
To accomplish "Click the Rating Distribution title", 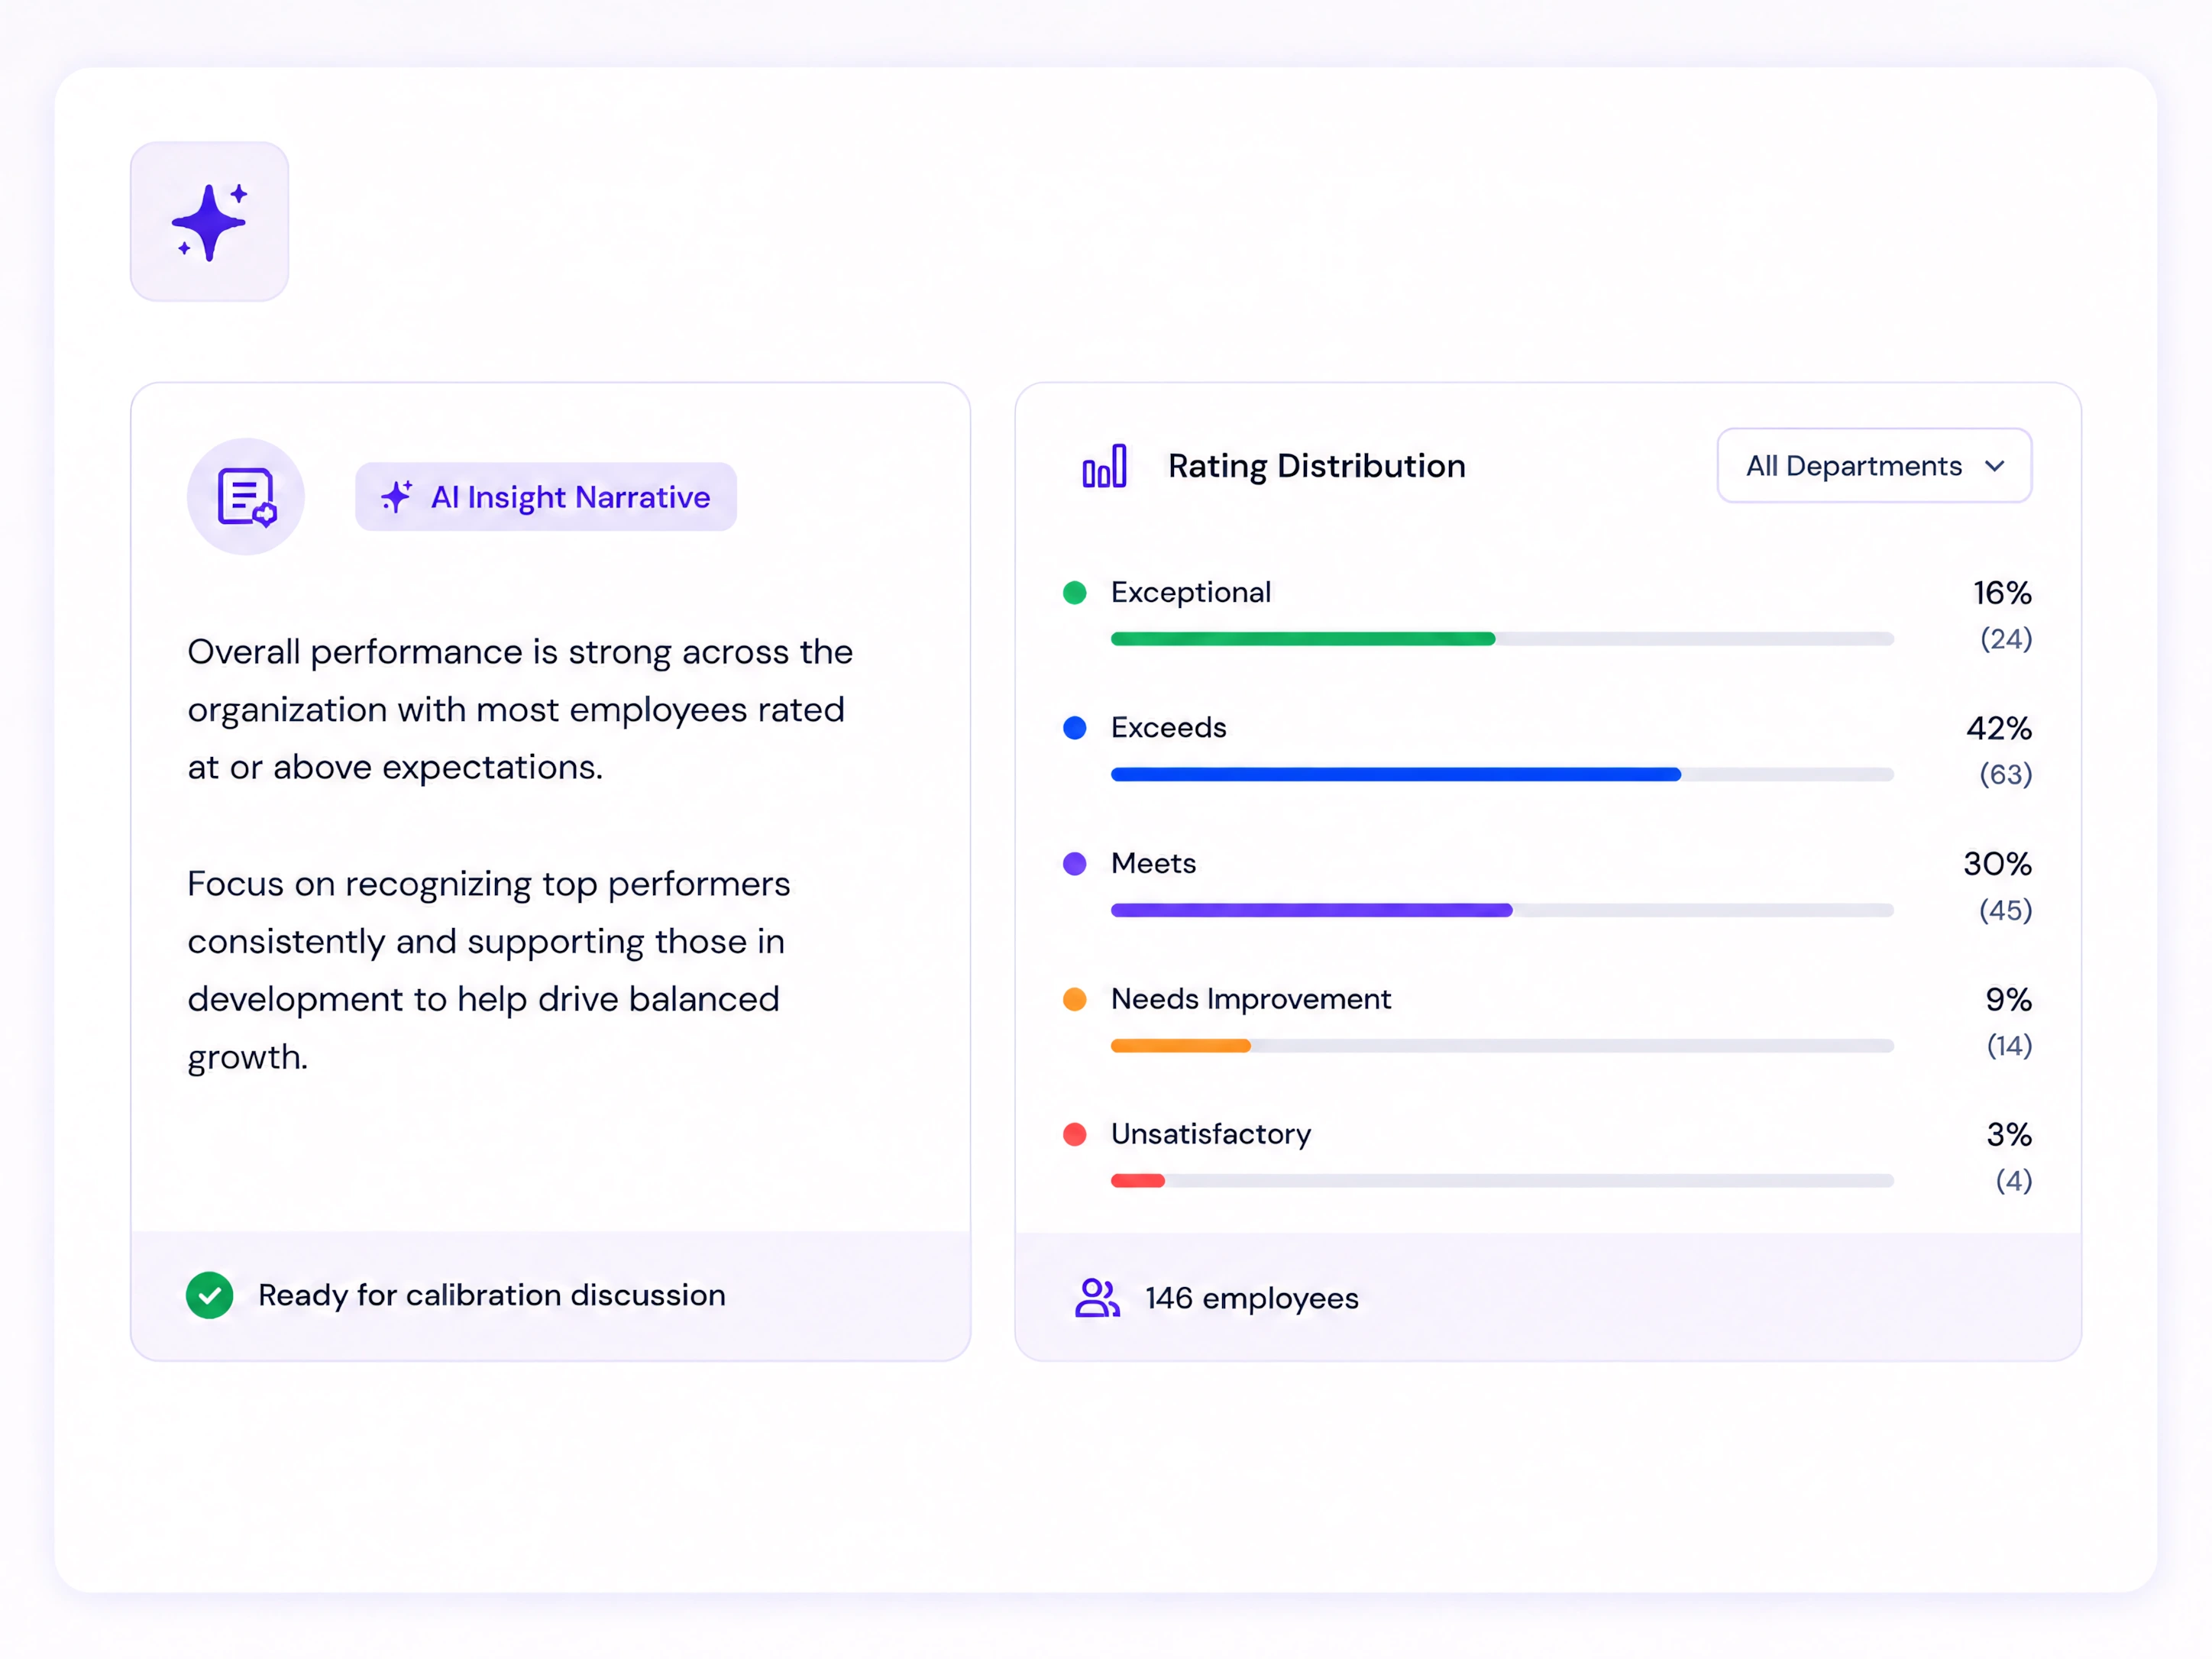I will point(1316,466).
